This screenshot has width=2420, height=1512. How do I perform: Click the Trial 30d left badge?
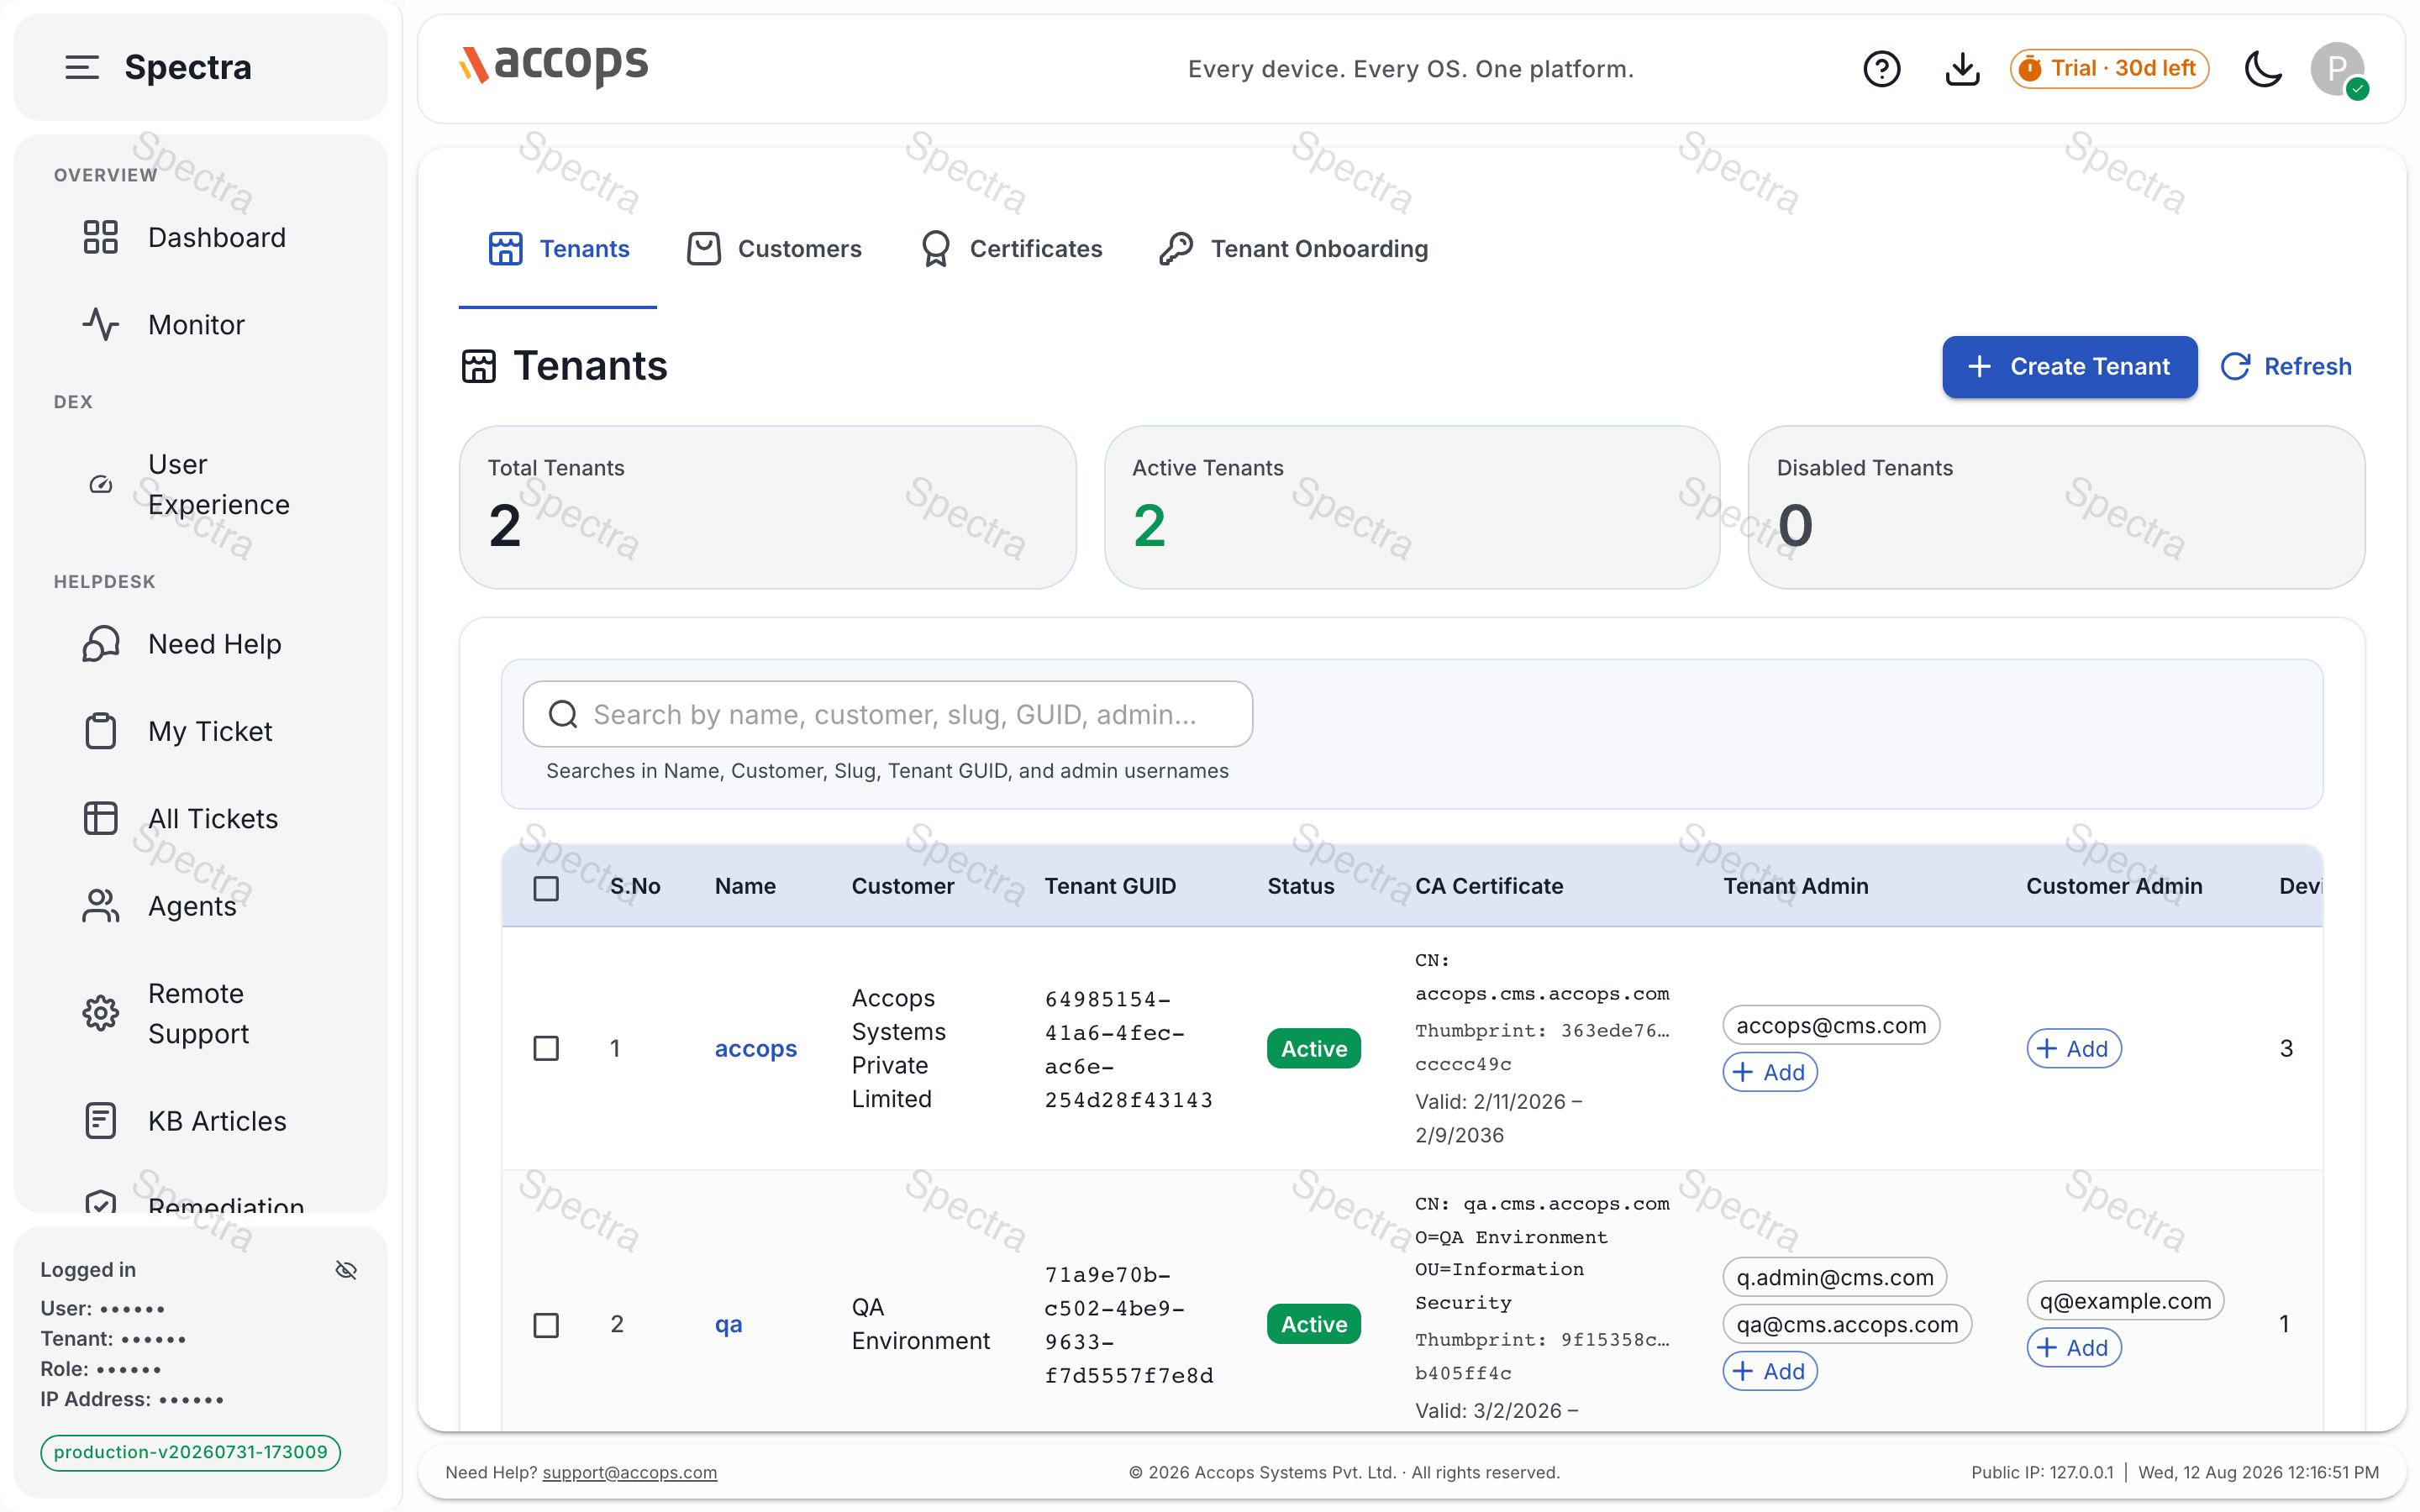click(x=2108, y=69)
